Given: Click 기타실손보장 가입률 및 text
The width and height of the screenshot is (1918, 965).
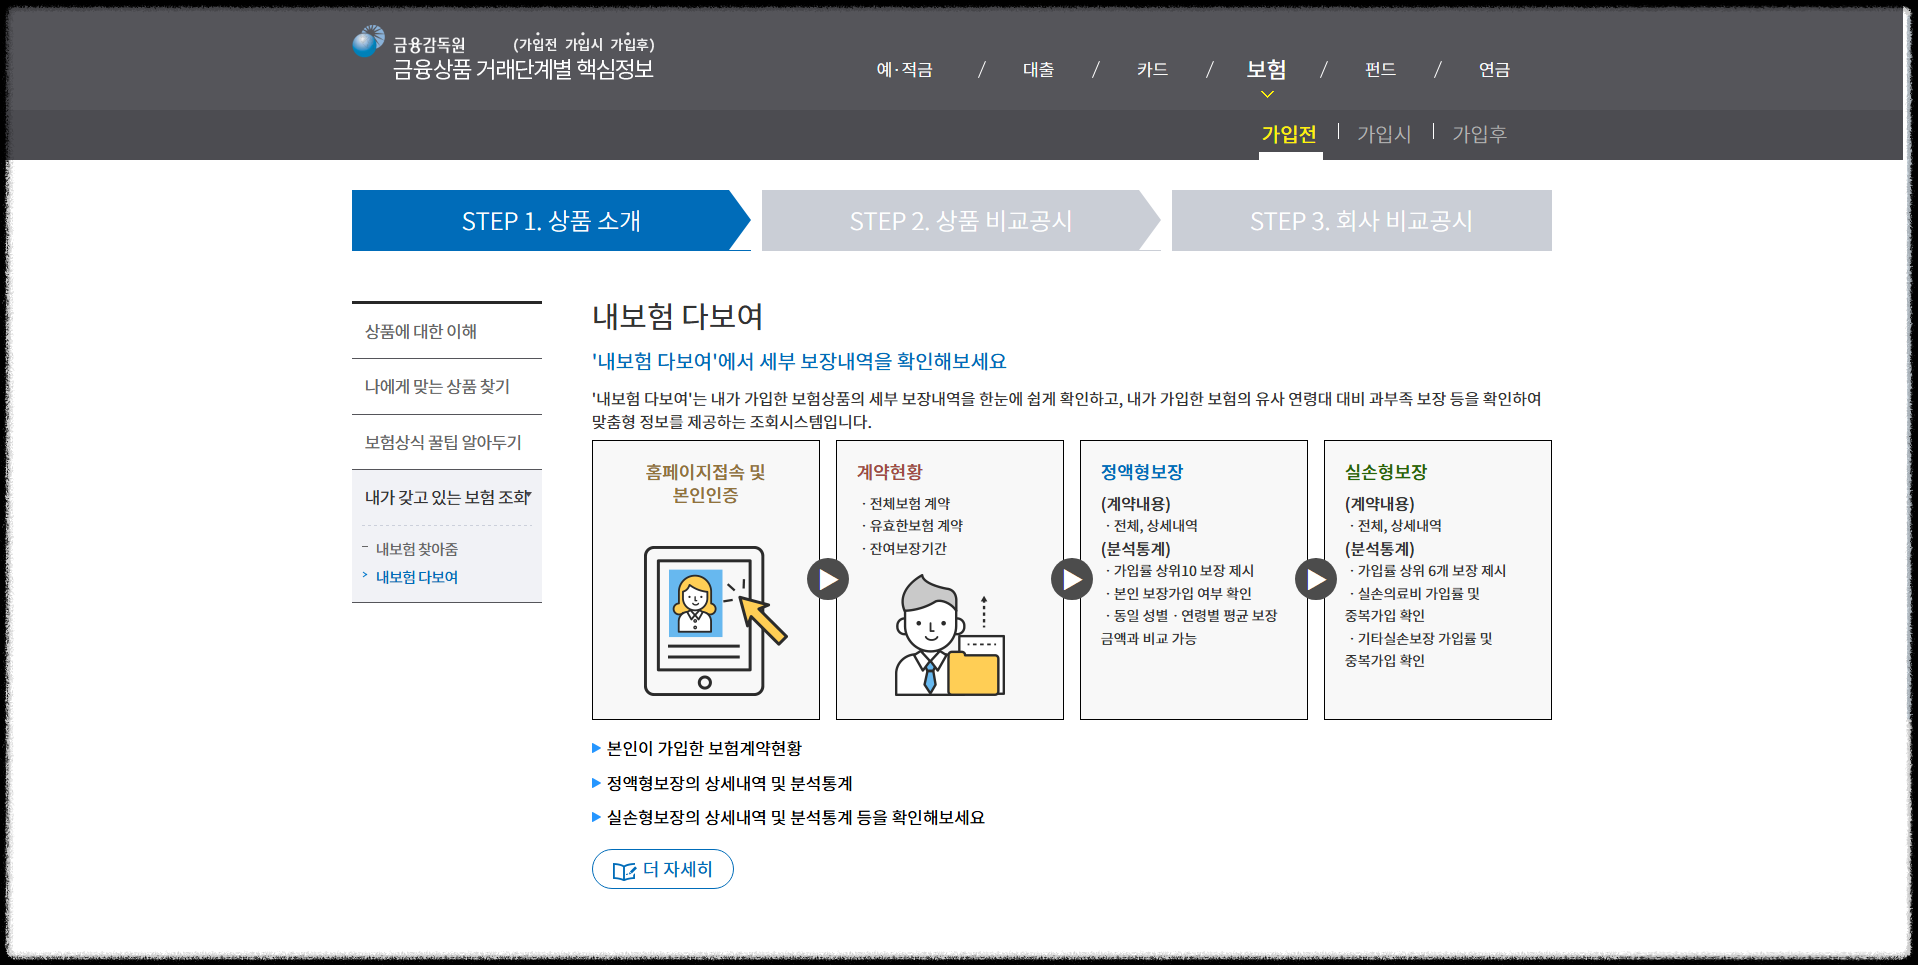Looking at the screenshot, I should point(1424,638).
